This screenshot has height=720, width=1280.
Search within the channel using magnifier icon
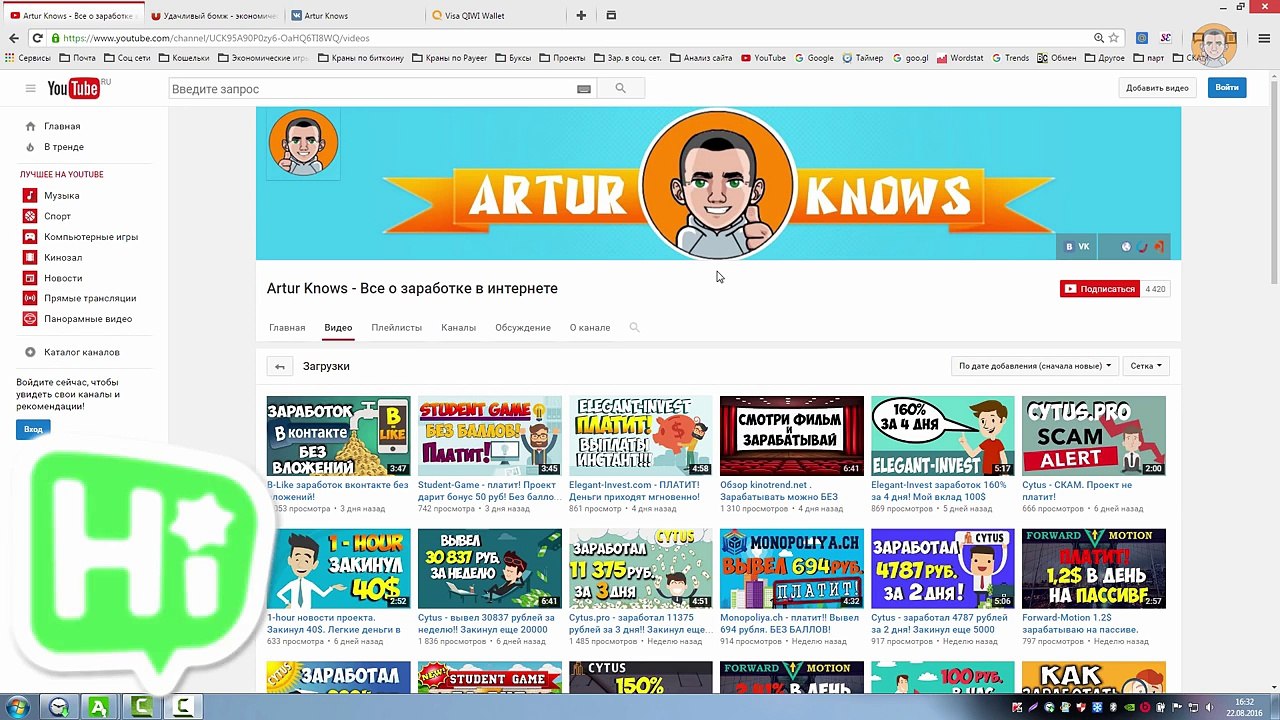point(634,327)
